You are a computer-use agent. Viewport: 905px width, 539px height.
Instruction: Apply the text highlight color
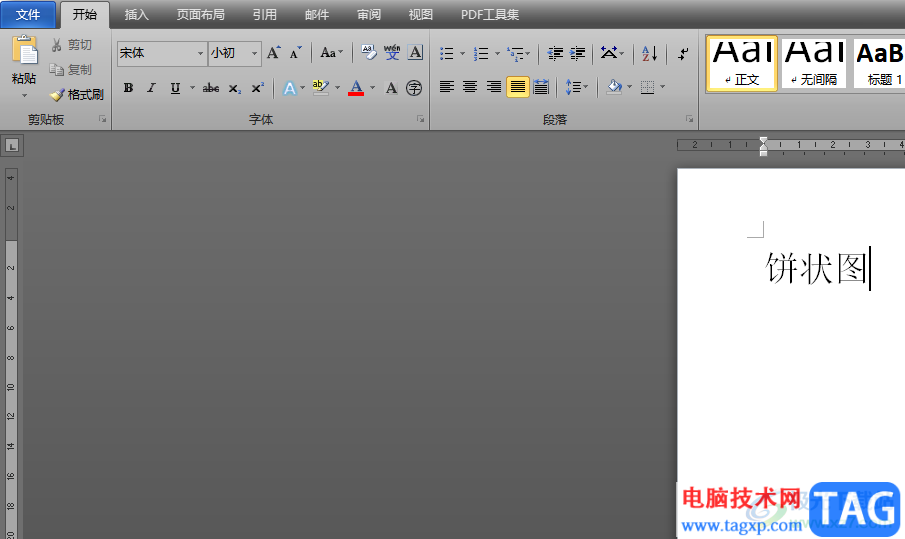pos(320,88)
